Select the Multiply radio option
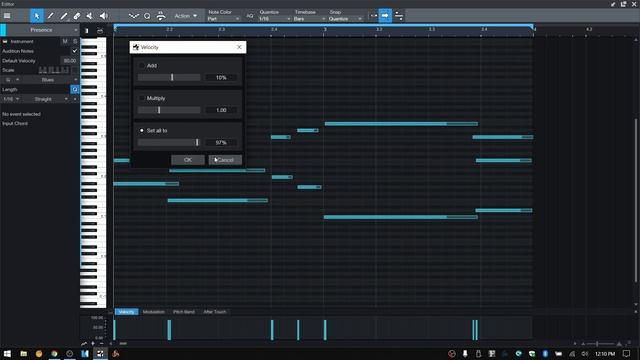 tap(142, 98)
